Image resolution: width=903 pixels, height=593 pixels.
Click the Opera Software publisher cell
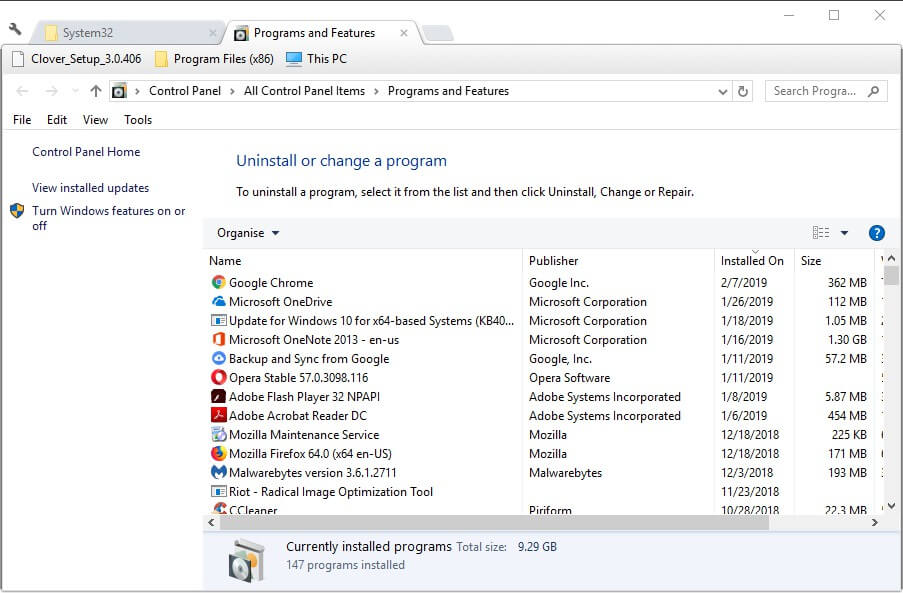point(570,377)
